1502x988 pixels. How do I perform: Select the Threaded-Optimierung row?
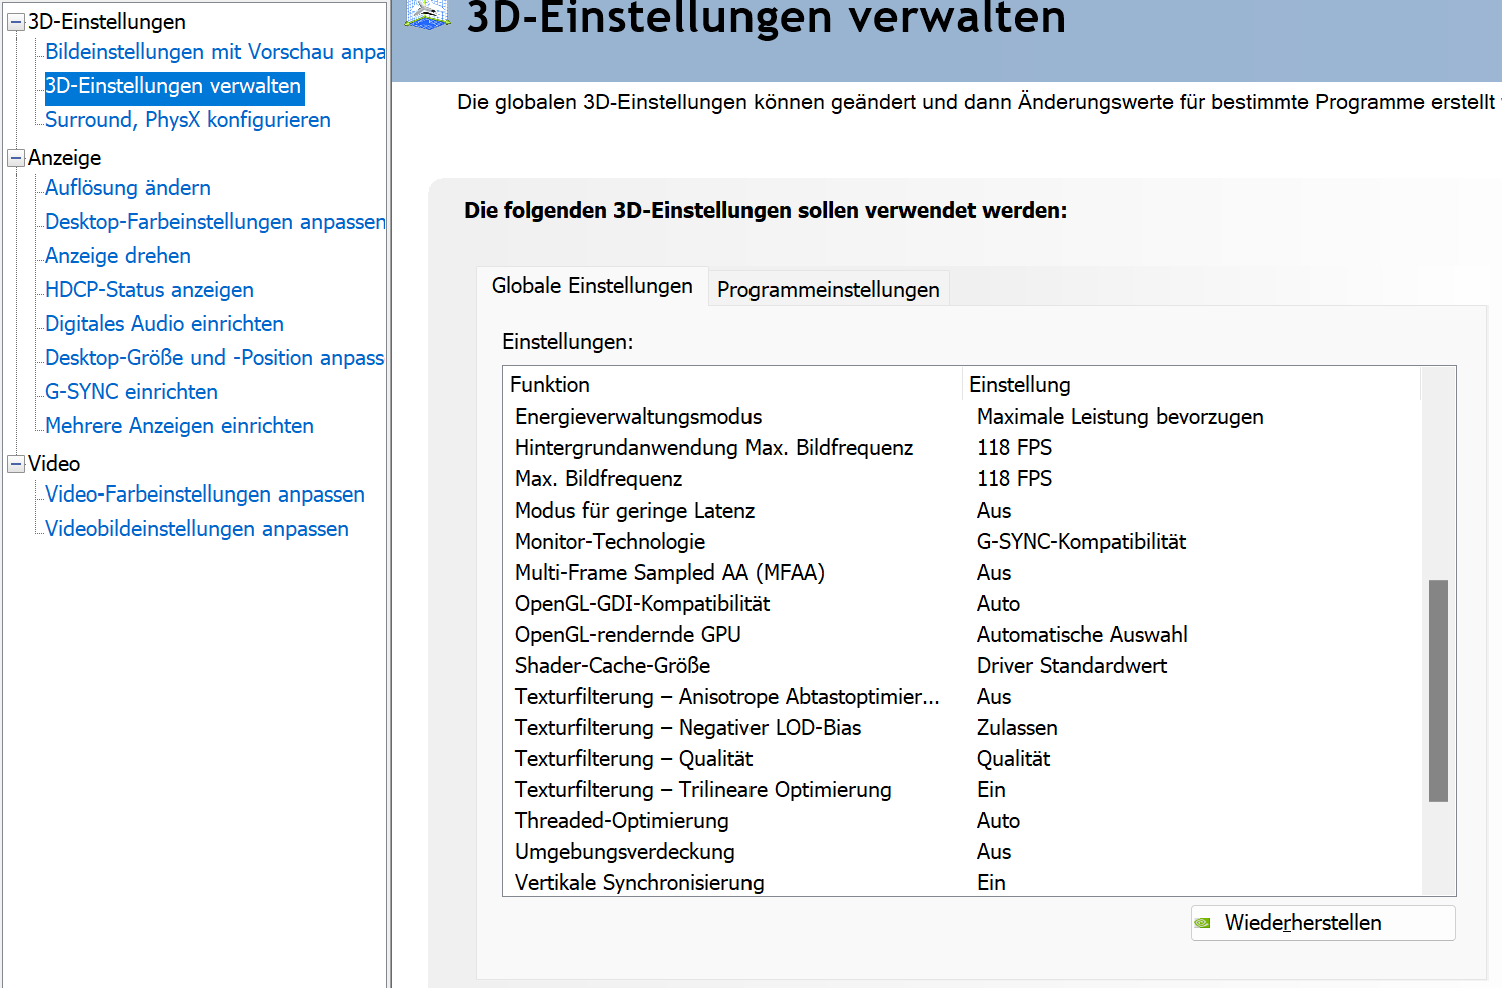pyautogui.click(x=962, y=821)
